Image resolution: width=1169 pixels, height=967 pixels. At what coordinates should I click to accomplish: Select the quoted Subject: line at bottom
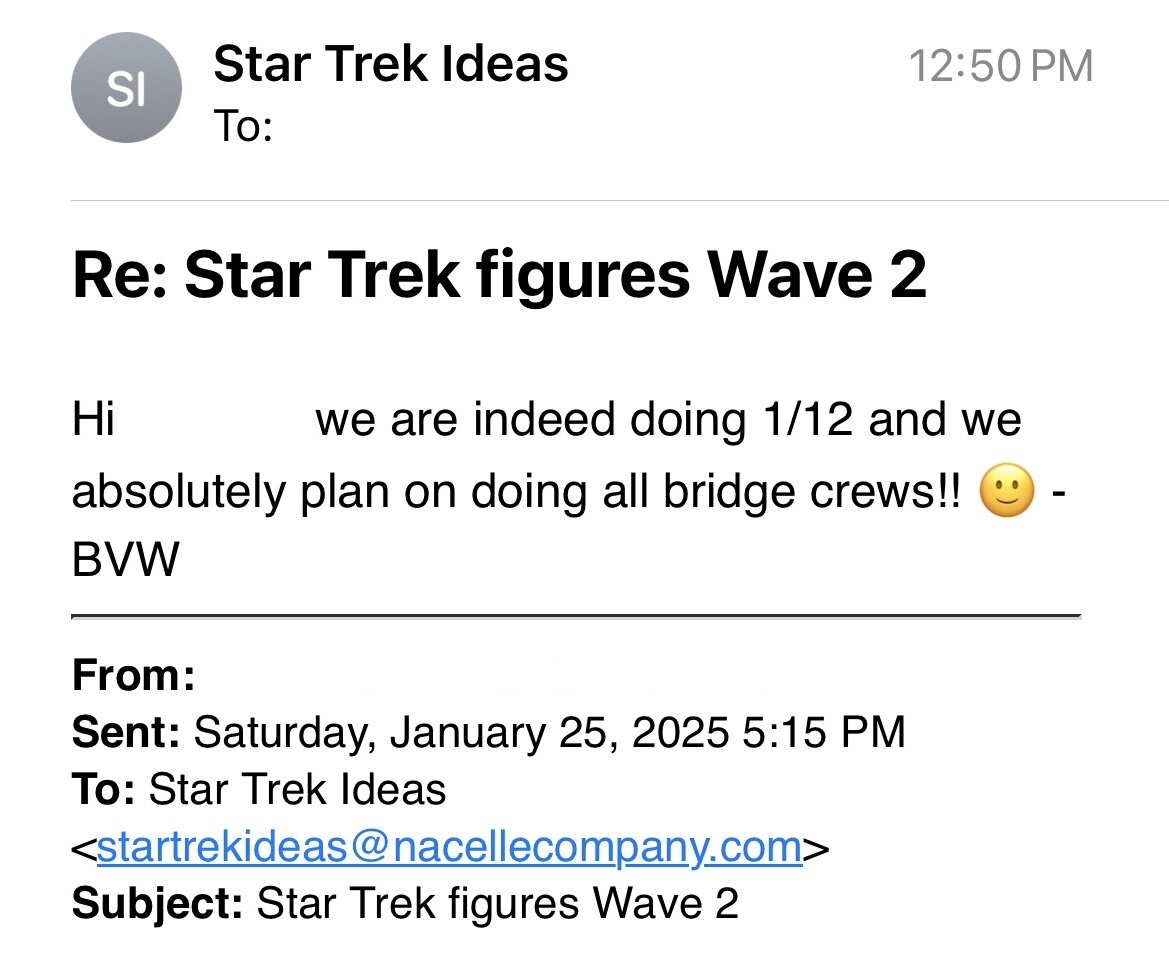[405, 903]
